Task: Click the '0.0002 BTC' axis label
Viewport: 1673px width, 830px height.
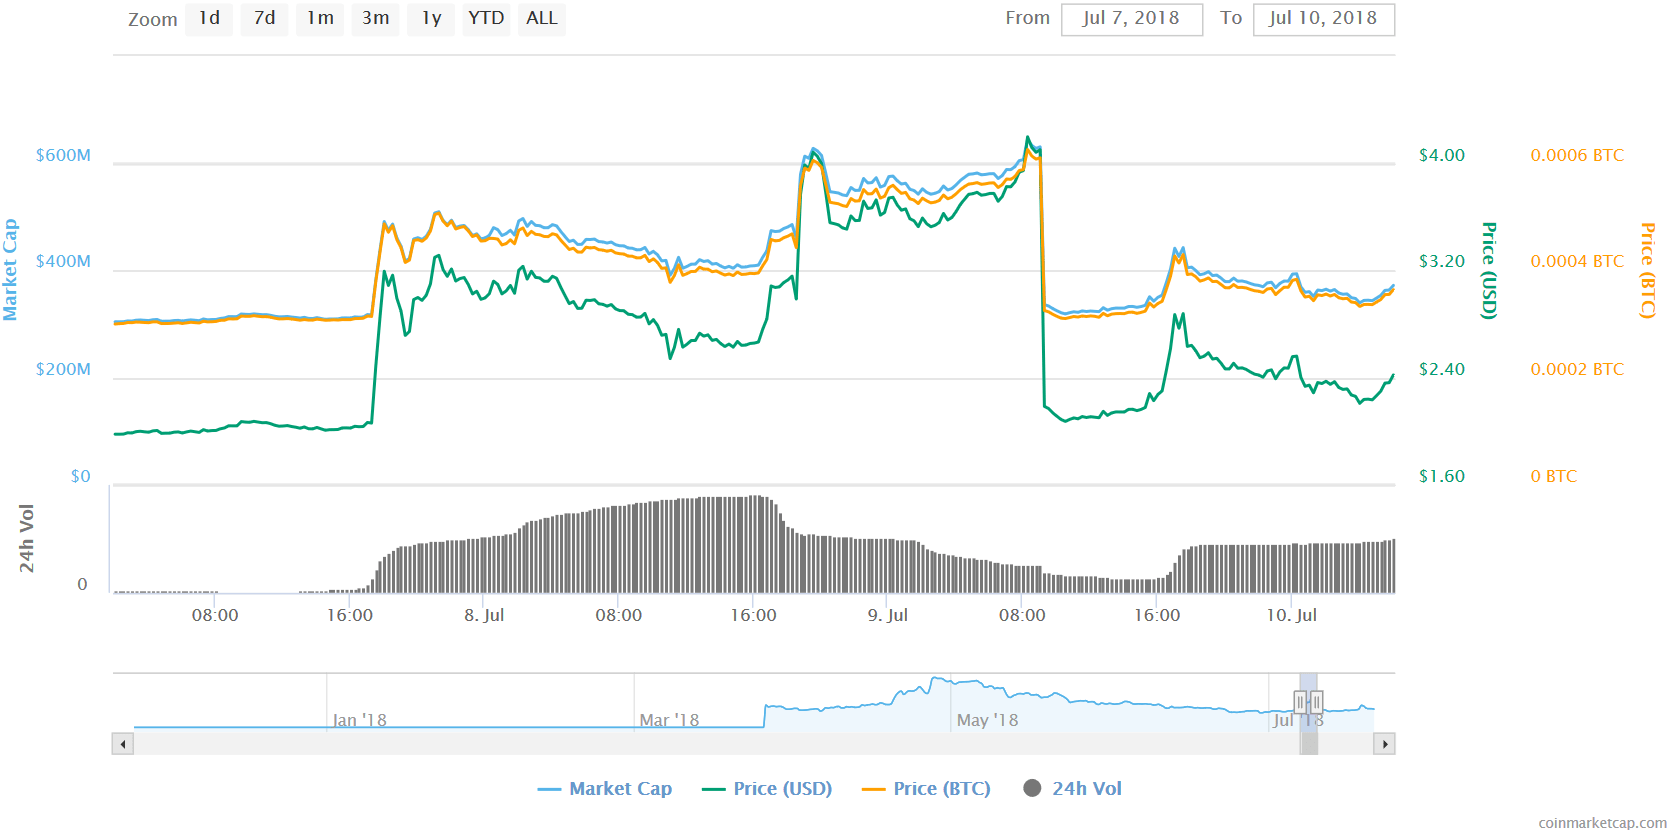Action: point(1577,369)
